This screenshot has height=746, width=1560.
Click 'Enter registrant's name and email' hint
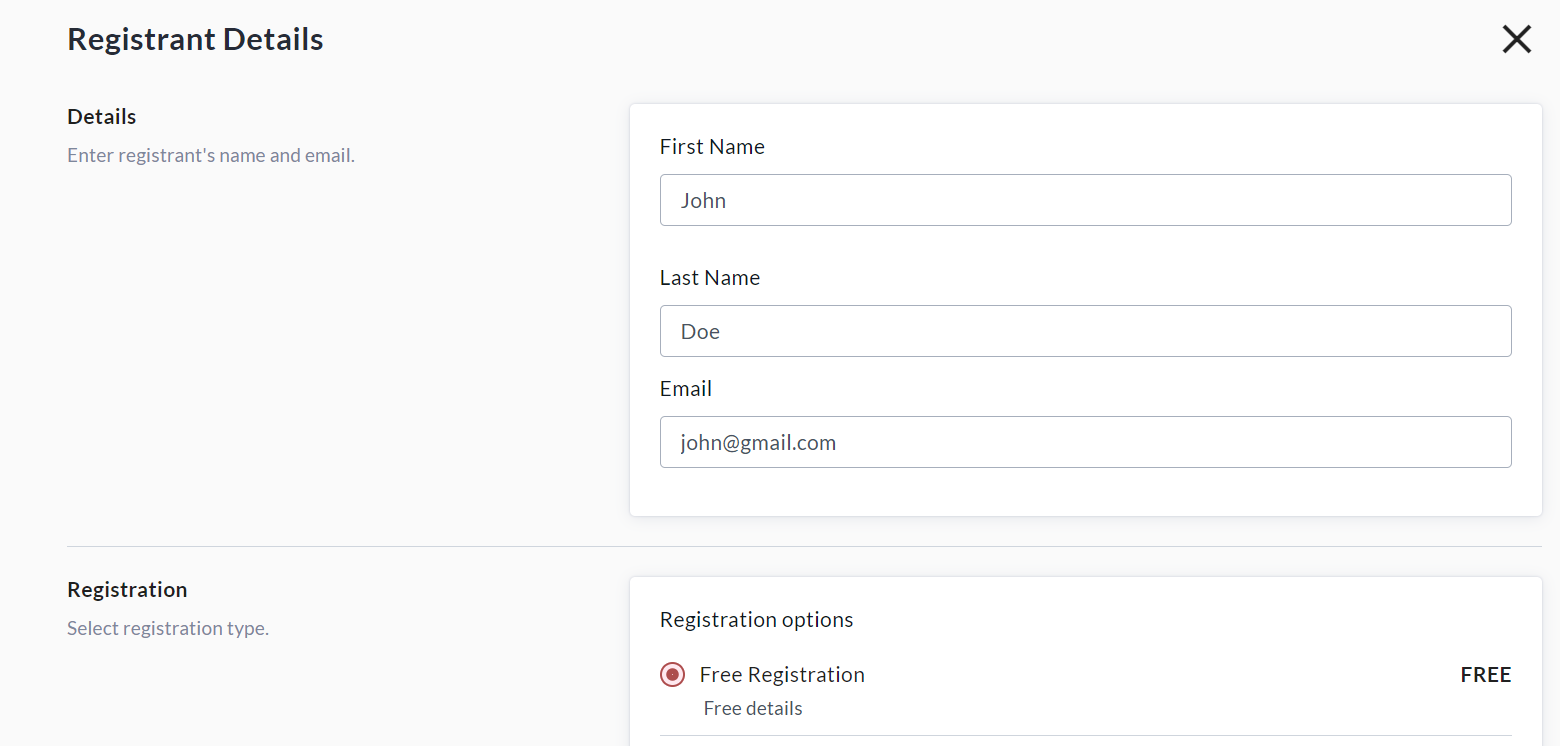point(211,156)
